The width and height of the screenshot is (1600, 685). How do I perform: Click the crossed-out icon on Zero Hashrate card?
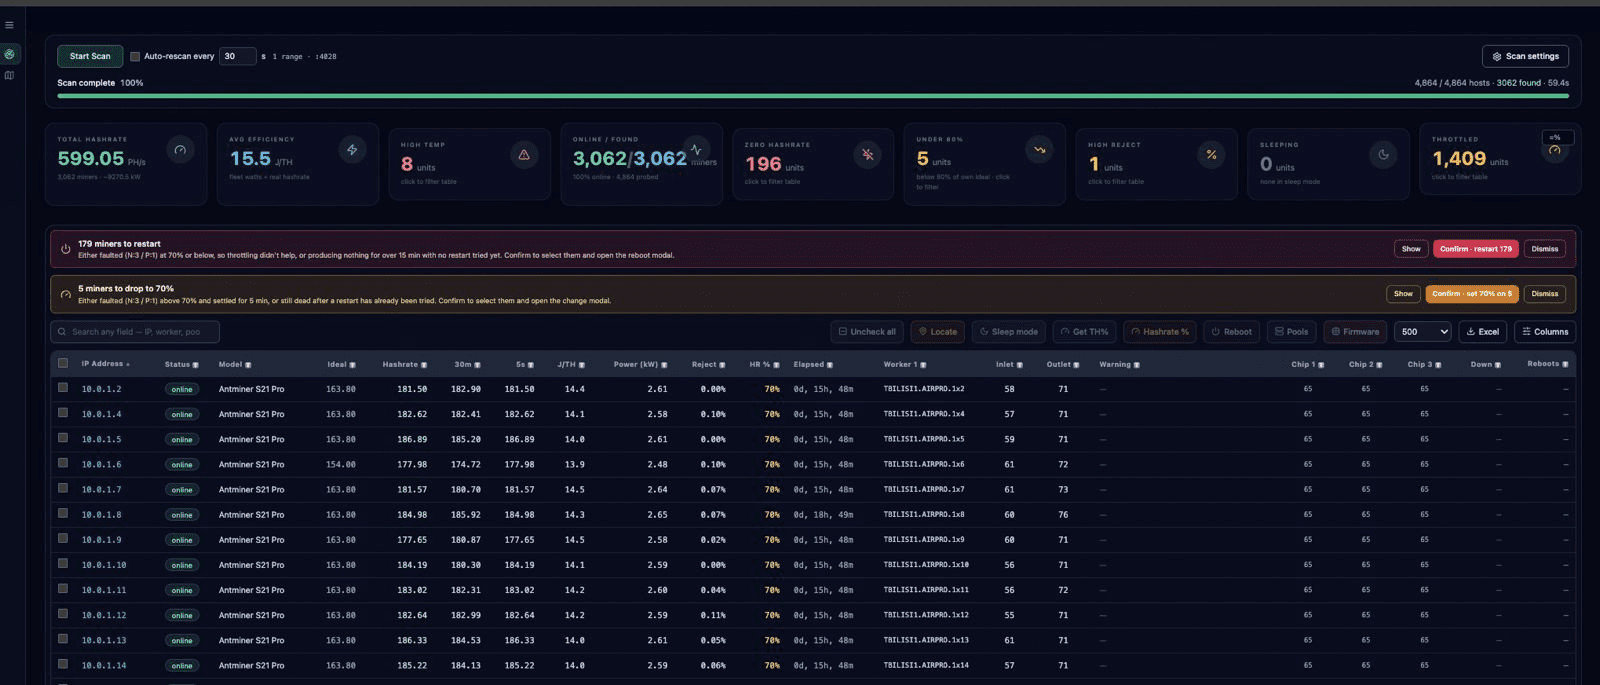tap(867, 154)
